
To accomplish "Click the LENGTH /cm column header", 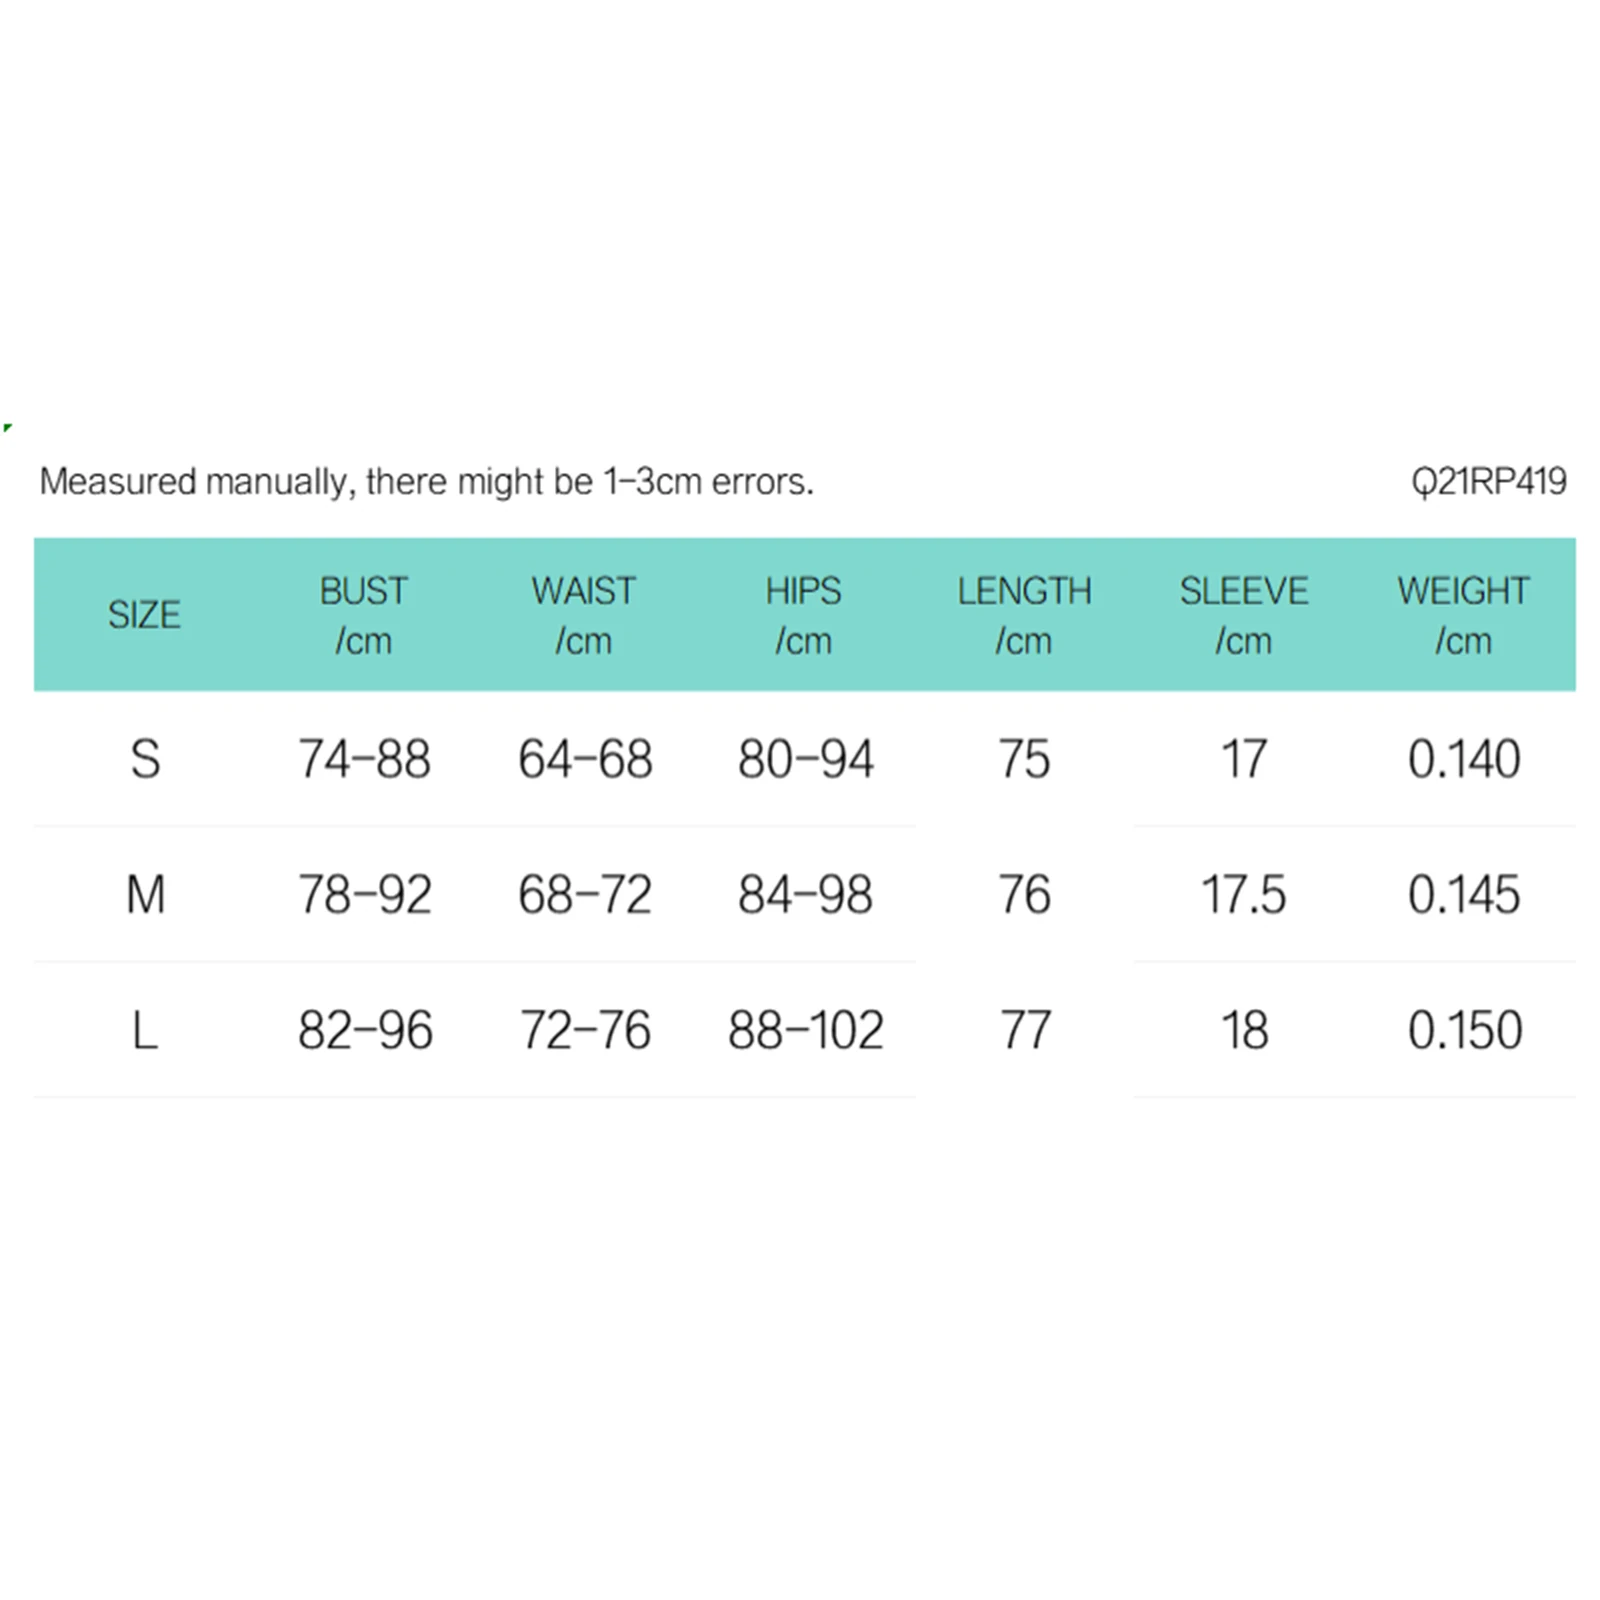I will (x=1024, y=615).
